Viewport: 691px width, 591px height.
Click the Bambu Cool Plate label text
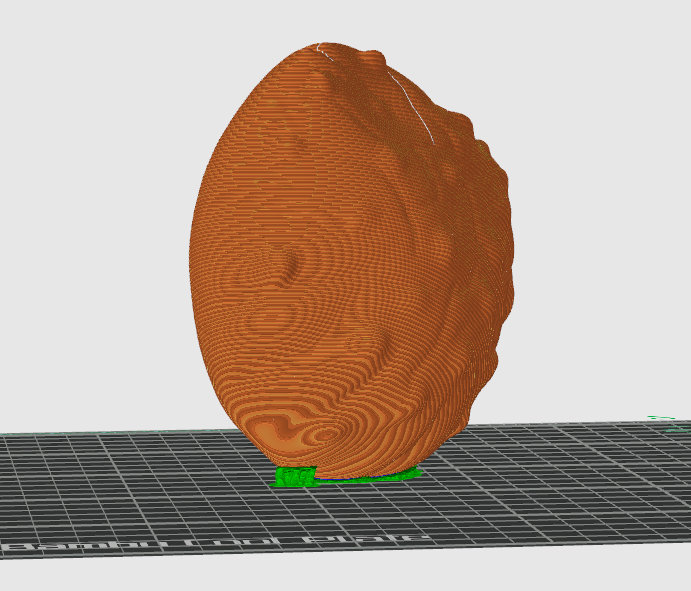click(x=216, y=543)
